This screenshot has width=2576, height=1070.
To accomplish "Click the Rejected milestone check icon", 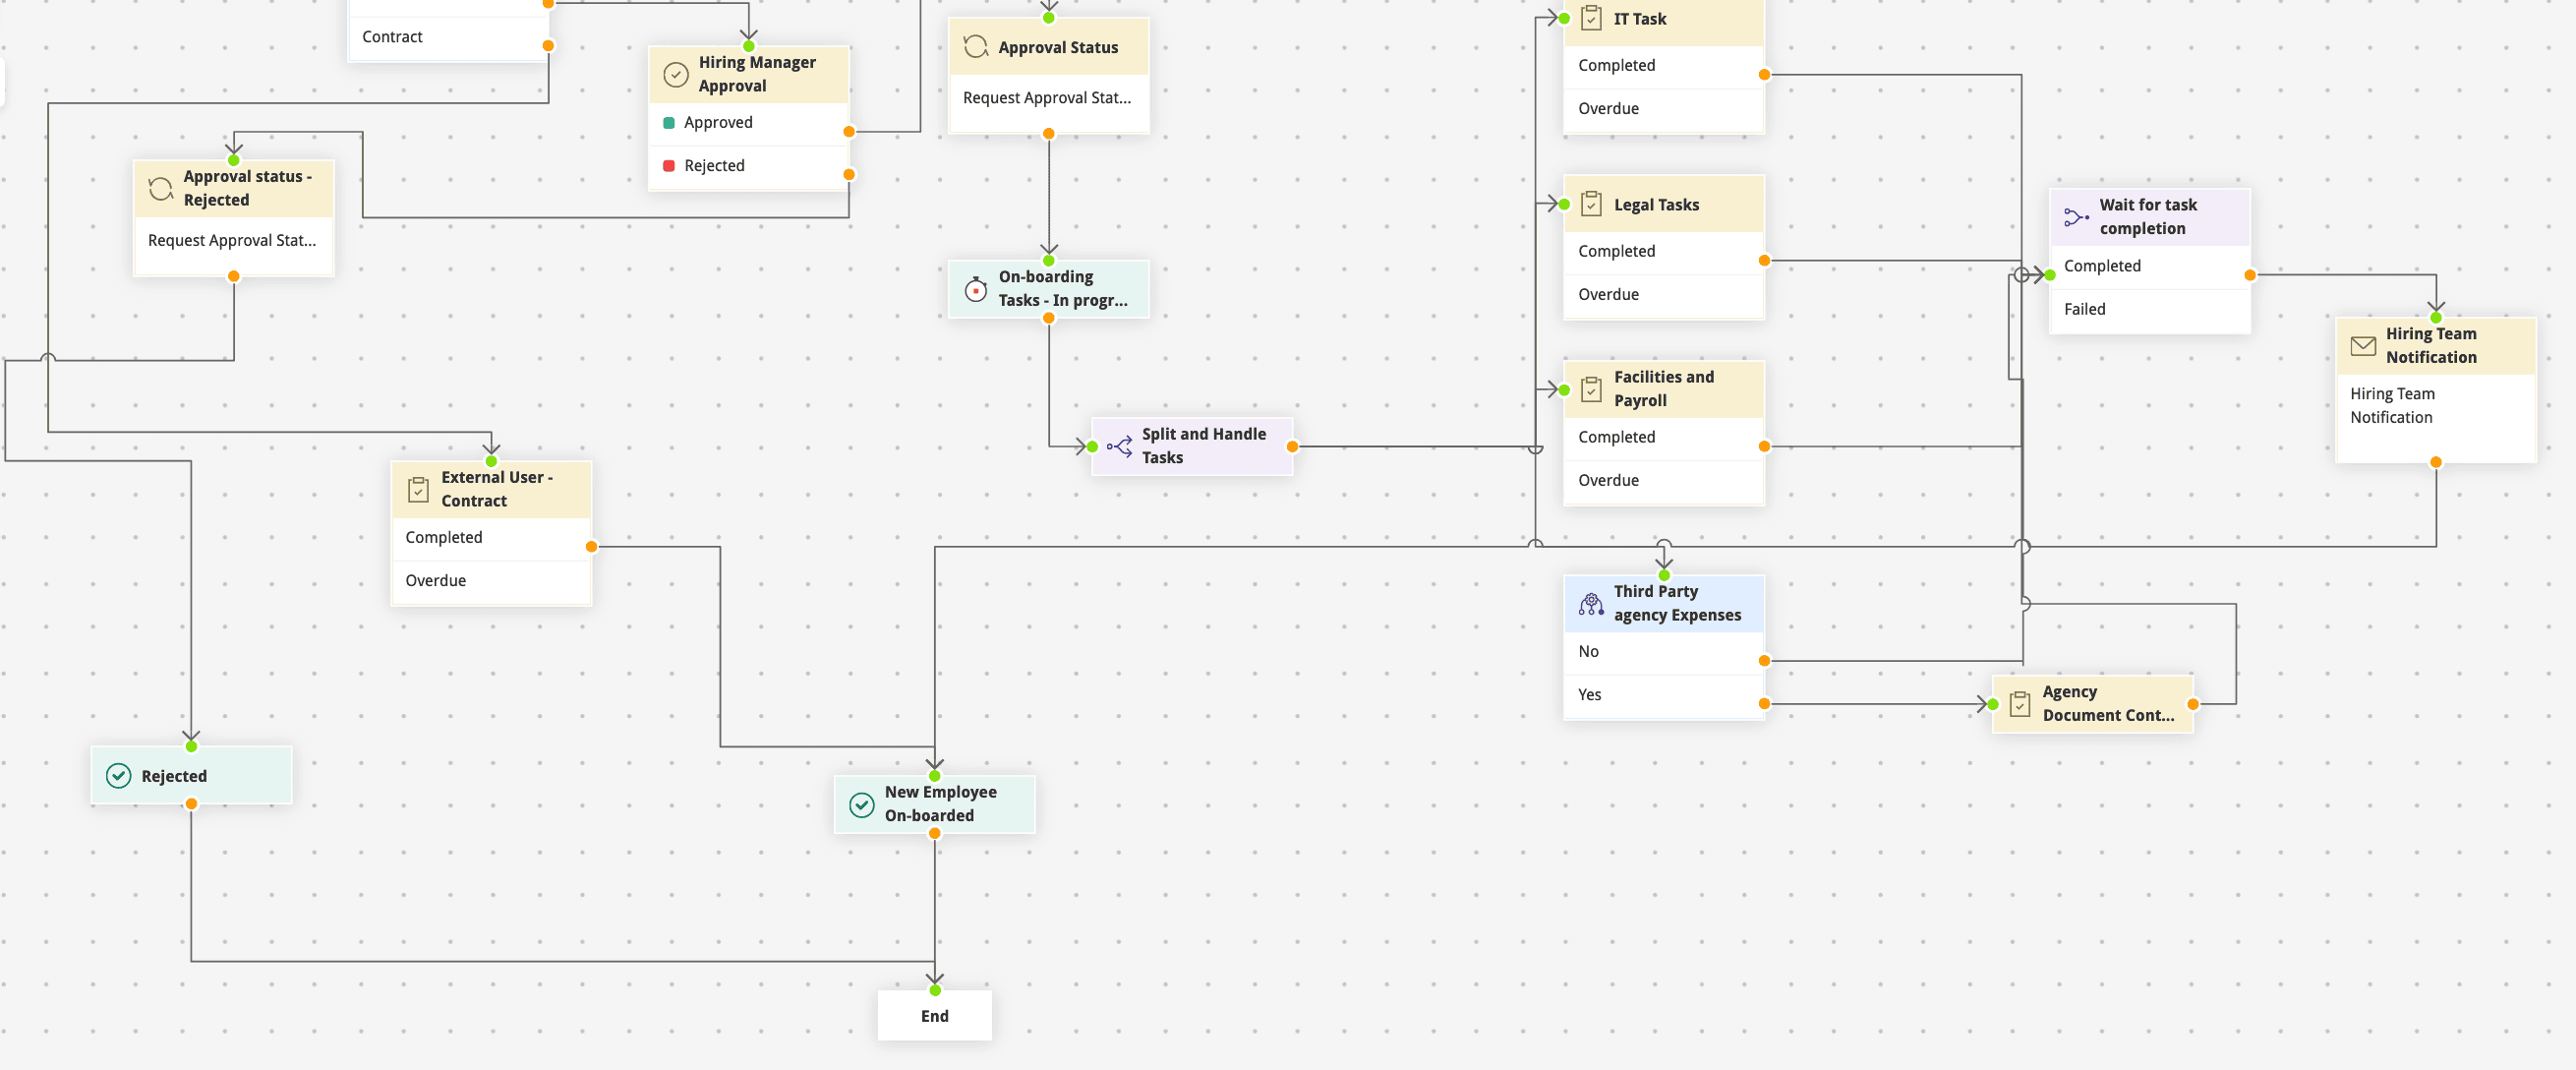I will click(118, 776).
